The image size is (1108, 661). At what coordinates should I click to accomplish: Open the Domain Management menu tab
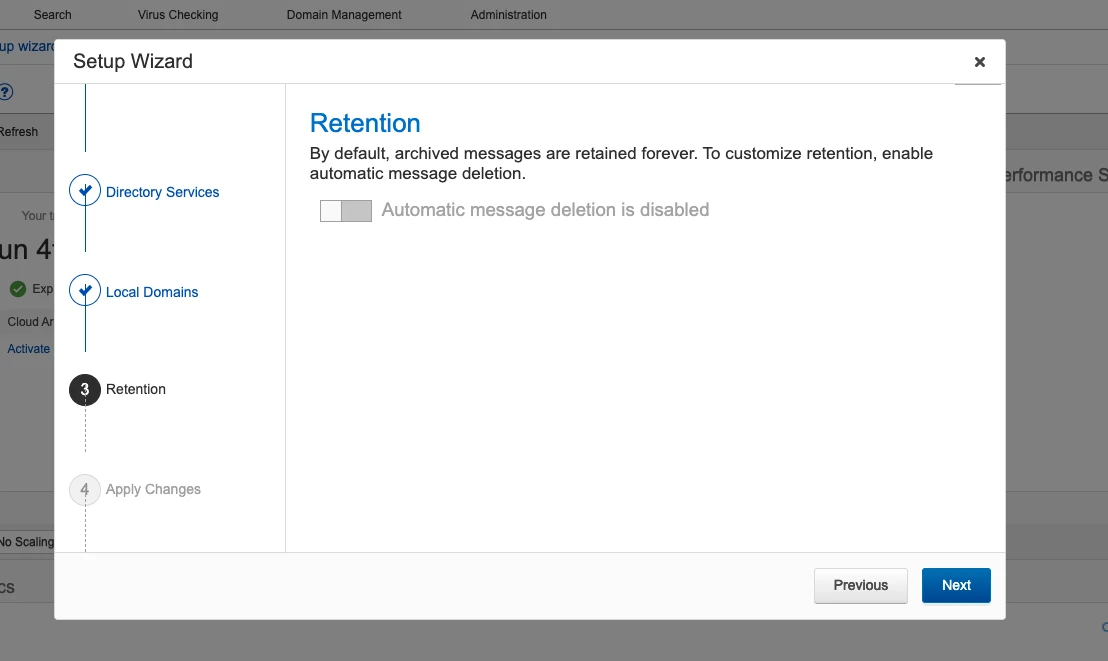[x=344, y=15]
